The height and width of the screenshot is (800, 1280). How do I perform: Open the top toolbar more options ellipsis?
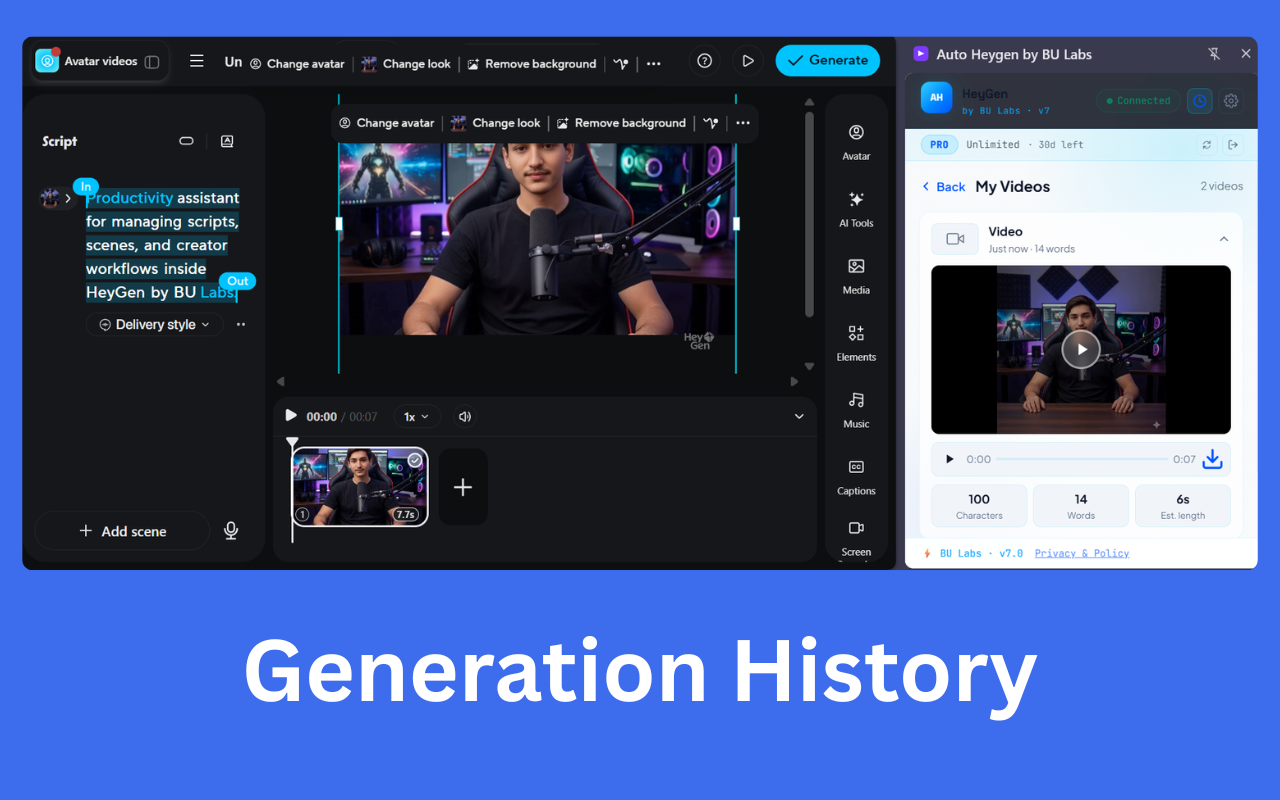654,63
